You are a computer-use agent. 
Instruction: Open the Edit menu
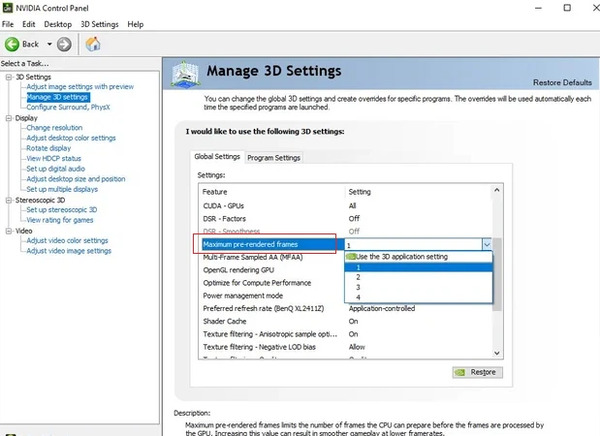coord(29,24)
